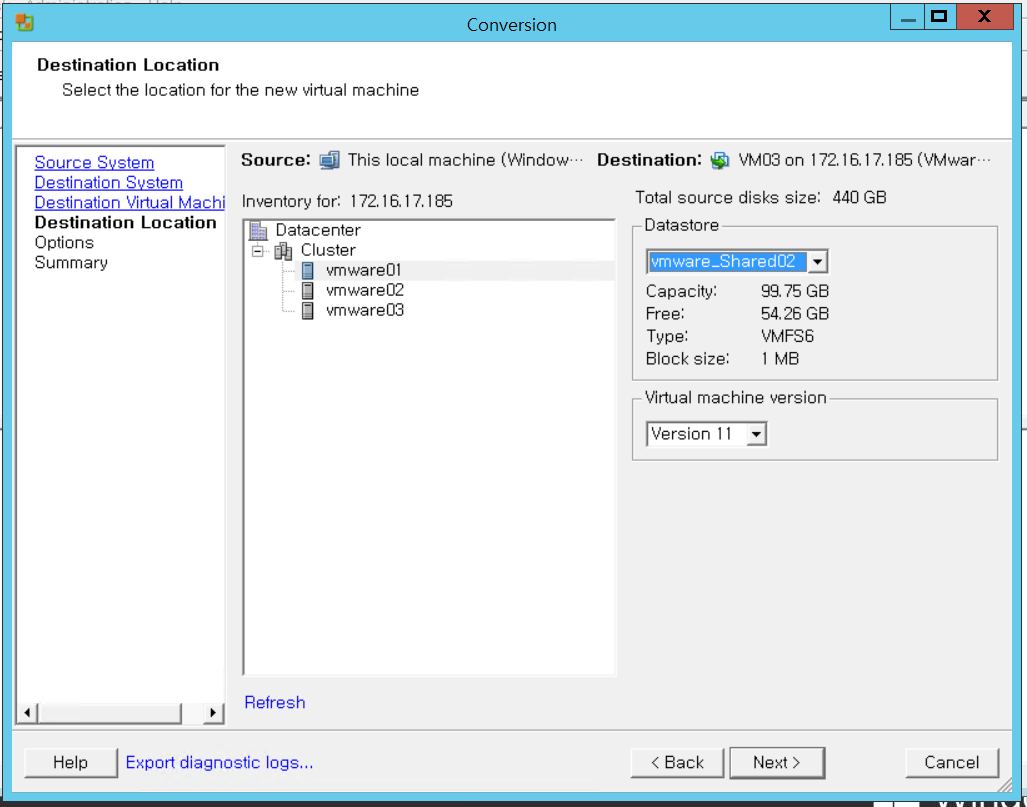Click the Refresh inventory link
The image size is (1027, 807).
(x=275, y=702)
